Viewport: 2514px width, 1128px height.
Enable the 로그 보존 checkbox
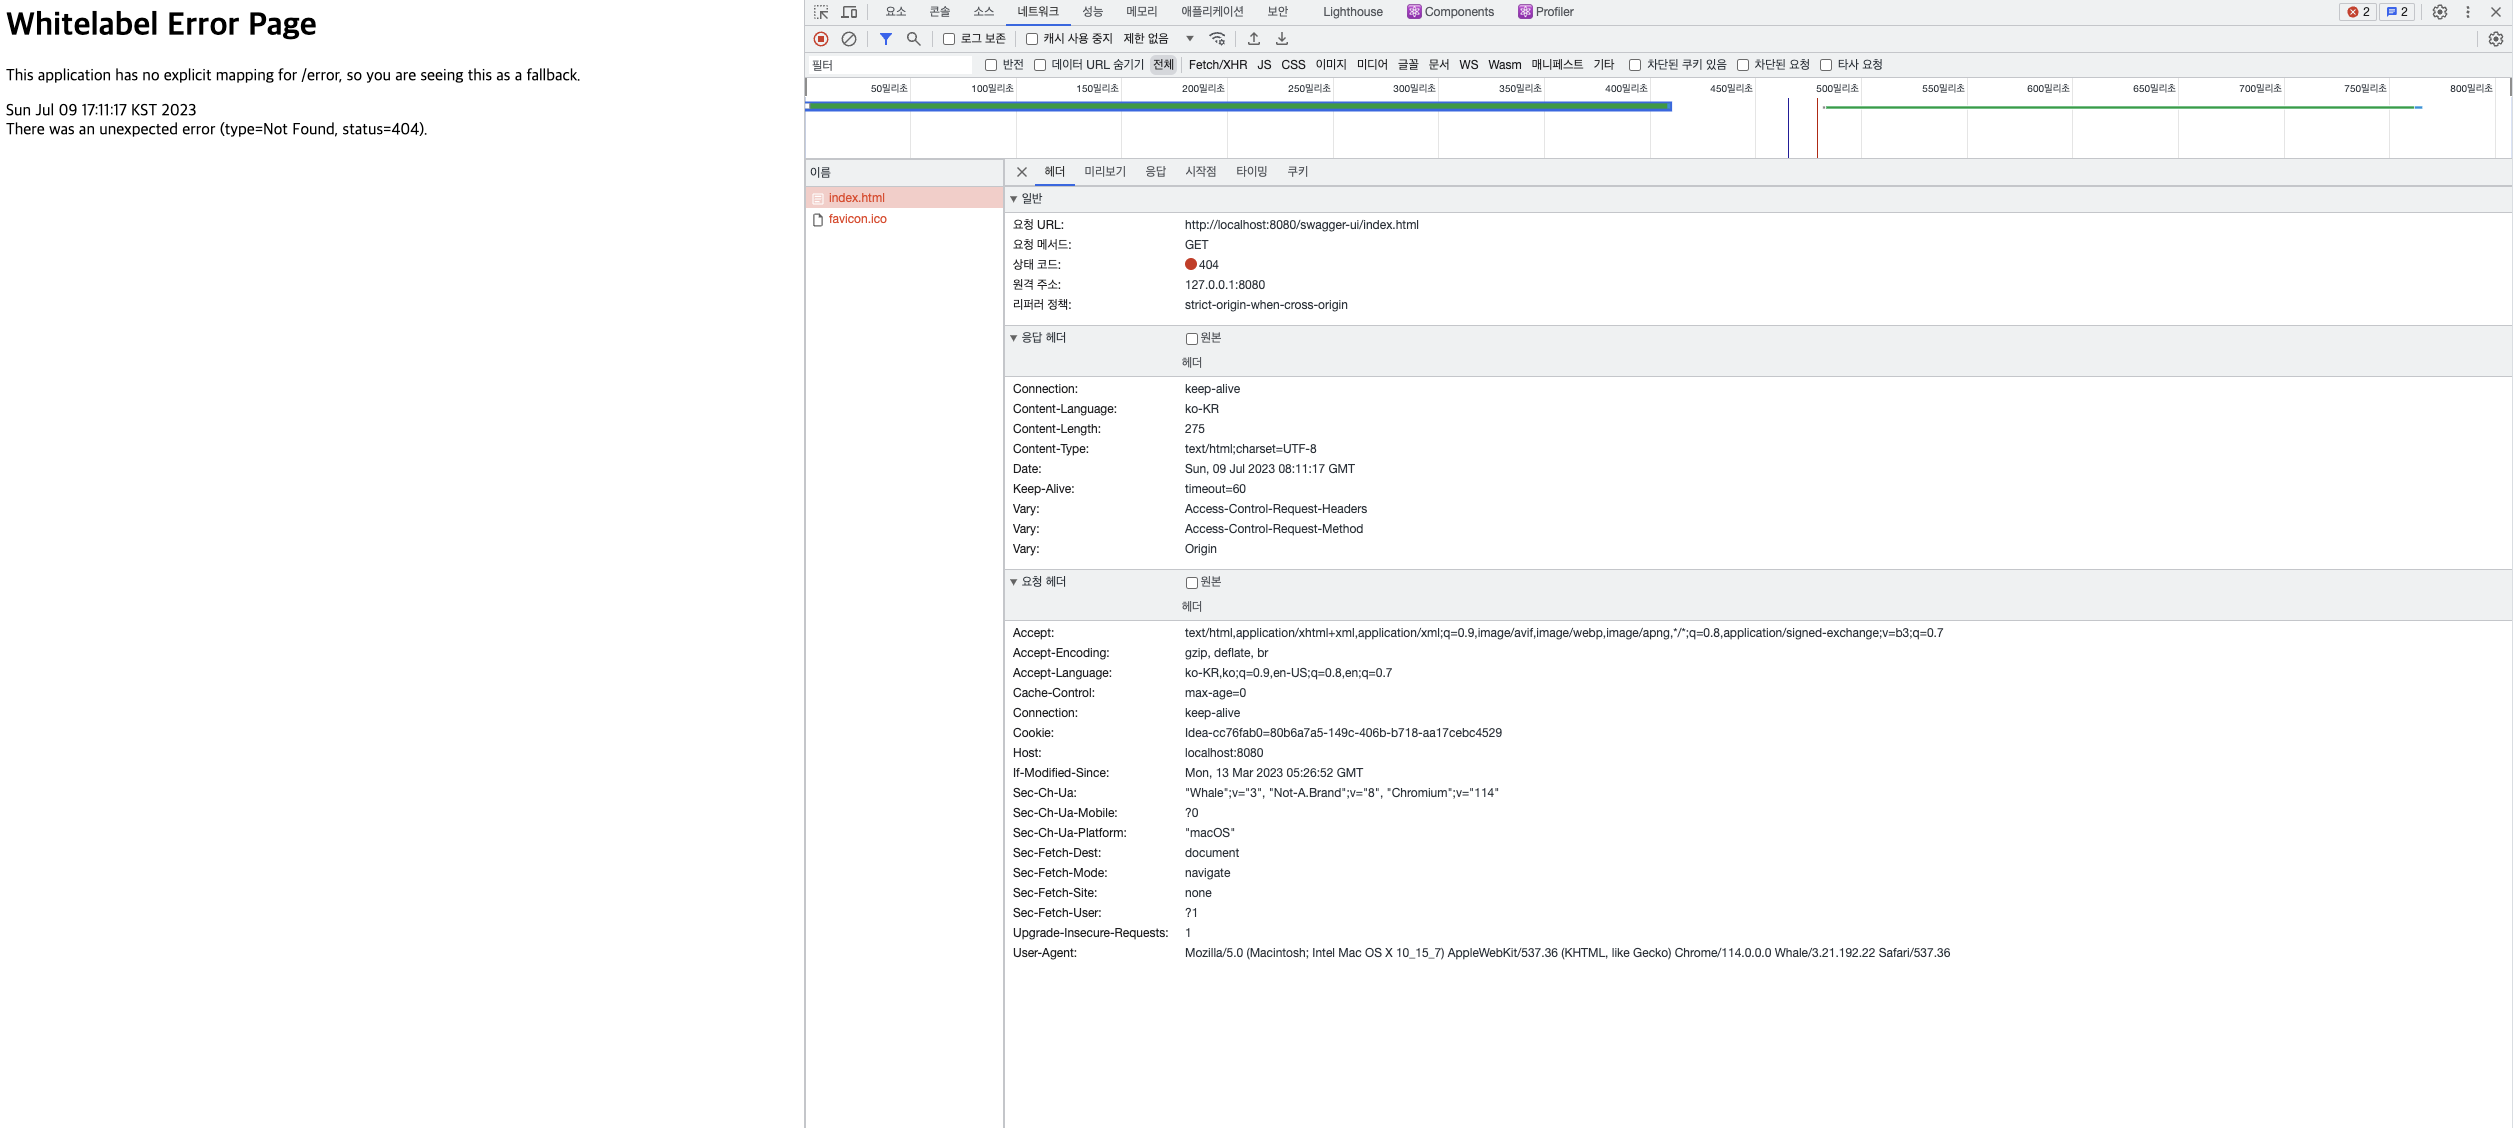tap(949, 39)
